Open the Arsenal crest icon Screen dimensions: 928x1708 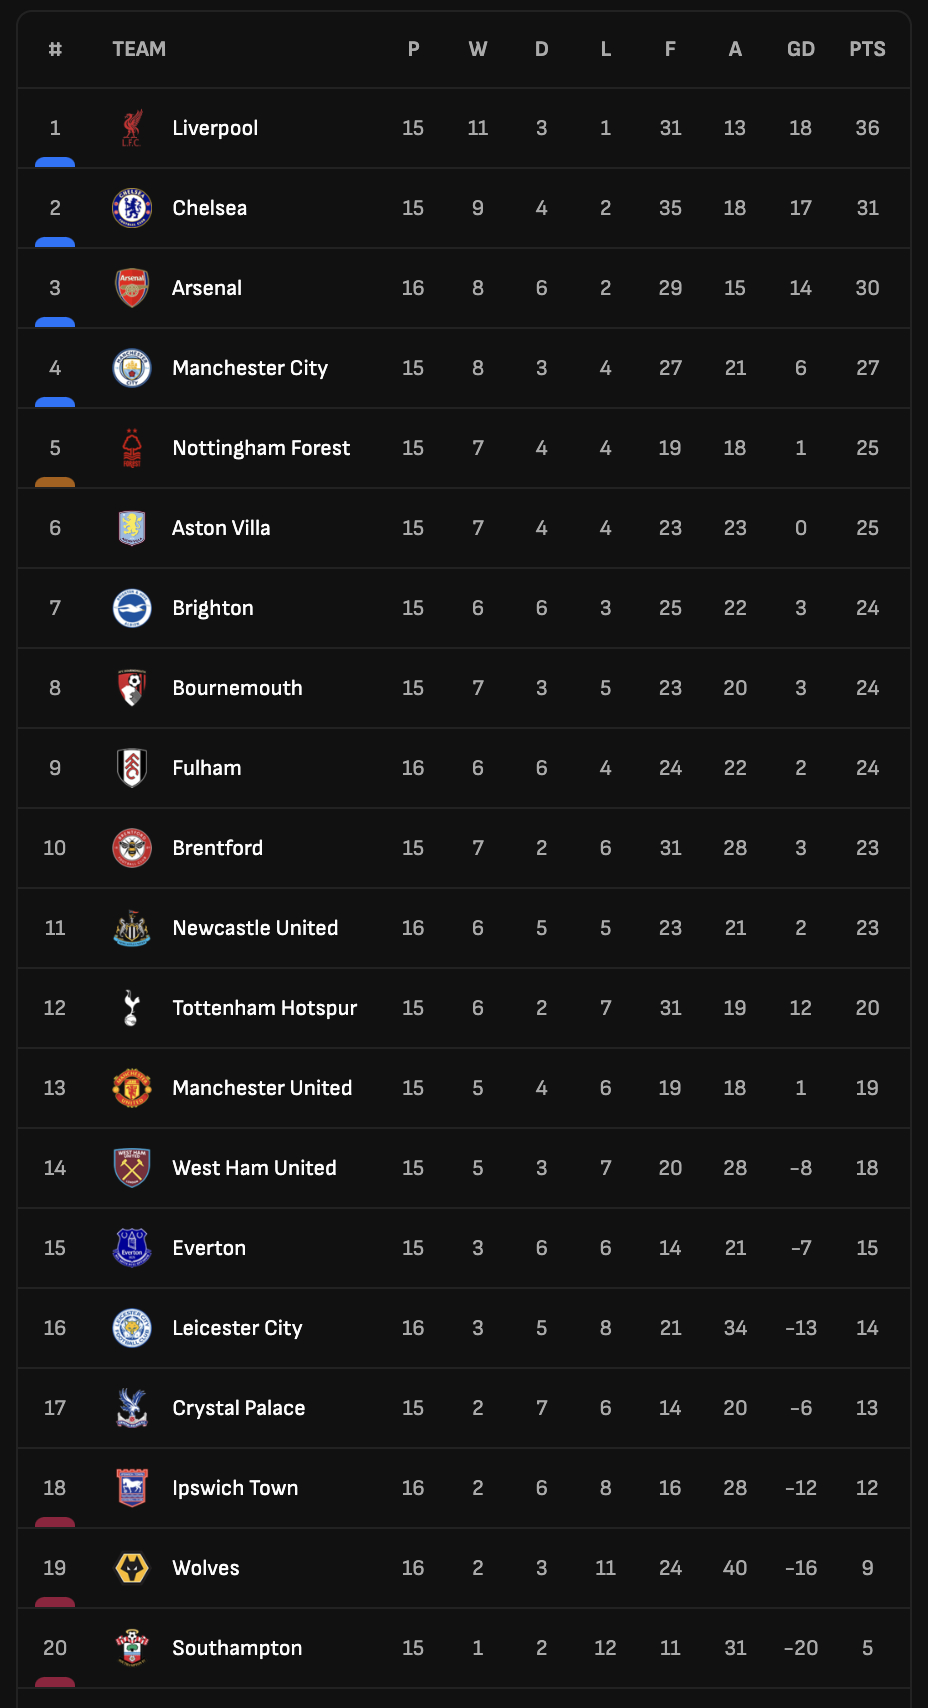click(x=132, y=288)
